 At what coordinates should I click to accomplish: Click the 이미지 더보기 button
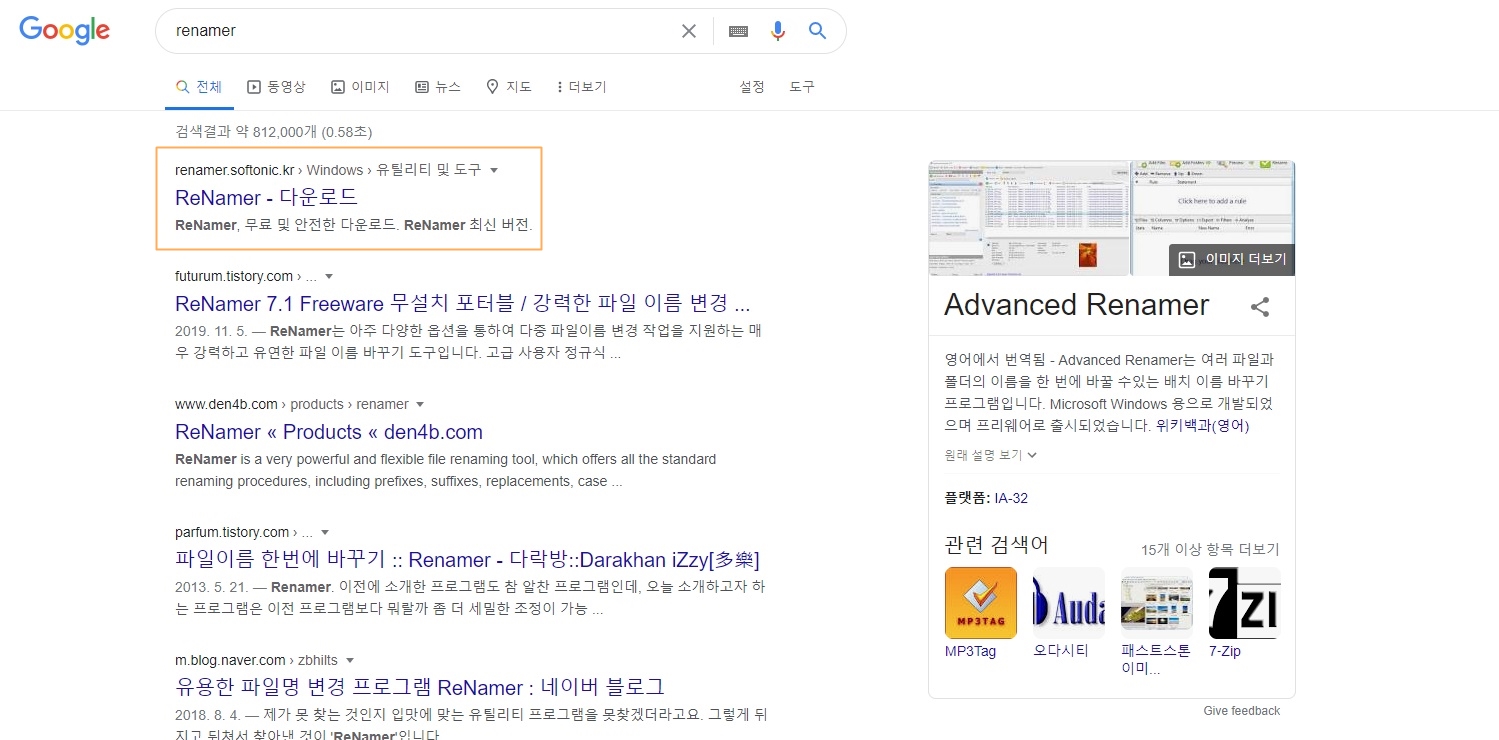(x=1232, y=260)
